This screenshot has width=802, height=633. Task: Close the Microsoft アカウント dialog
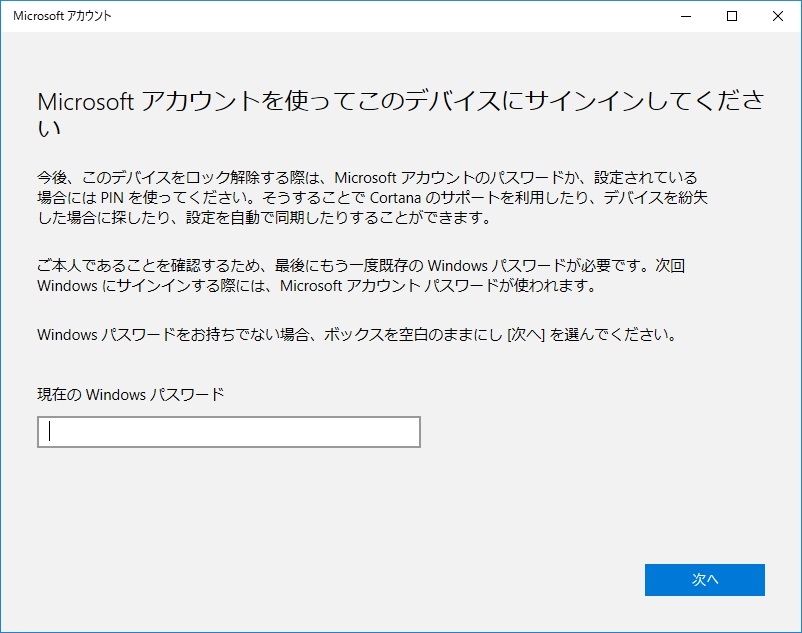coord(778,16)
